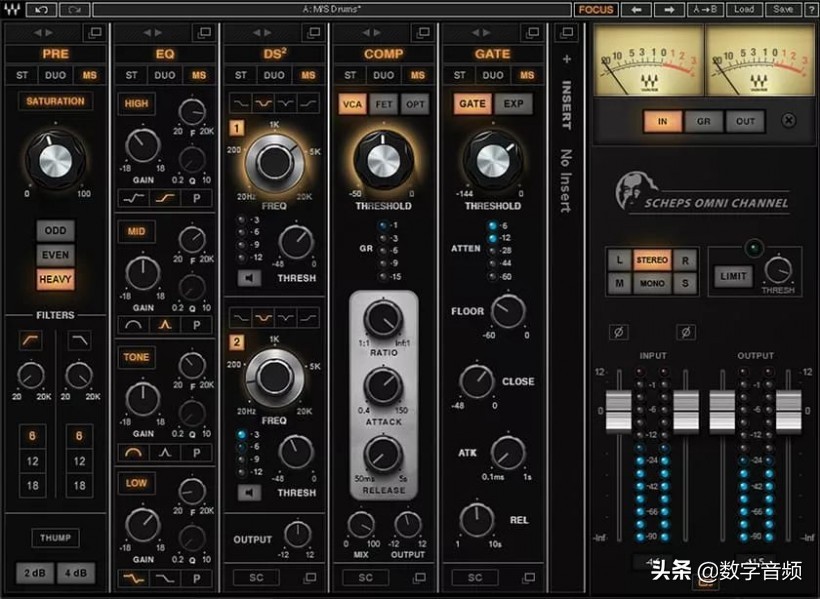820x599 pixels.
Task: Click the FOCUS button
Action: click(x=596, y=9)
